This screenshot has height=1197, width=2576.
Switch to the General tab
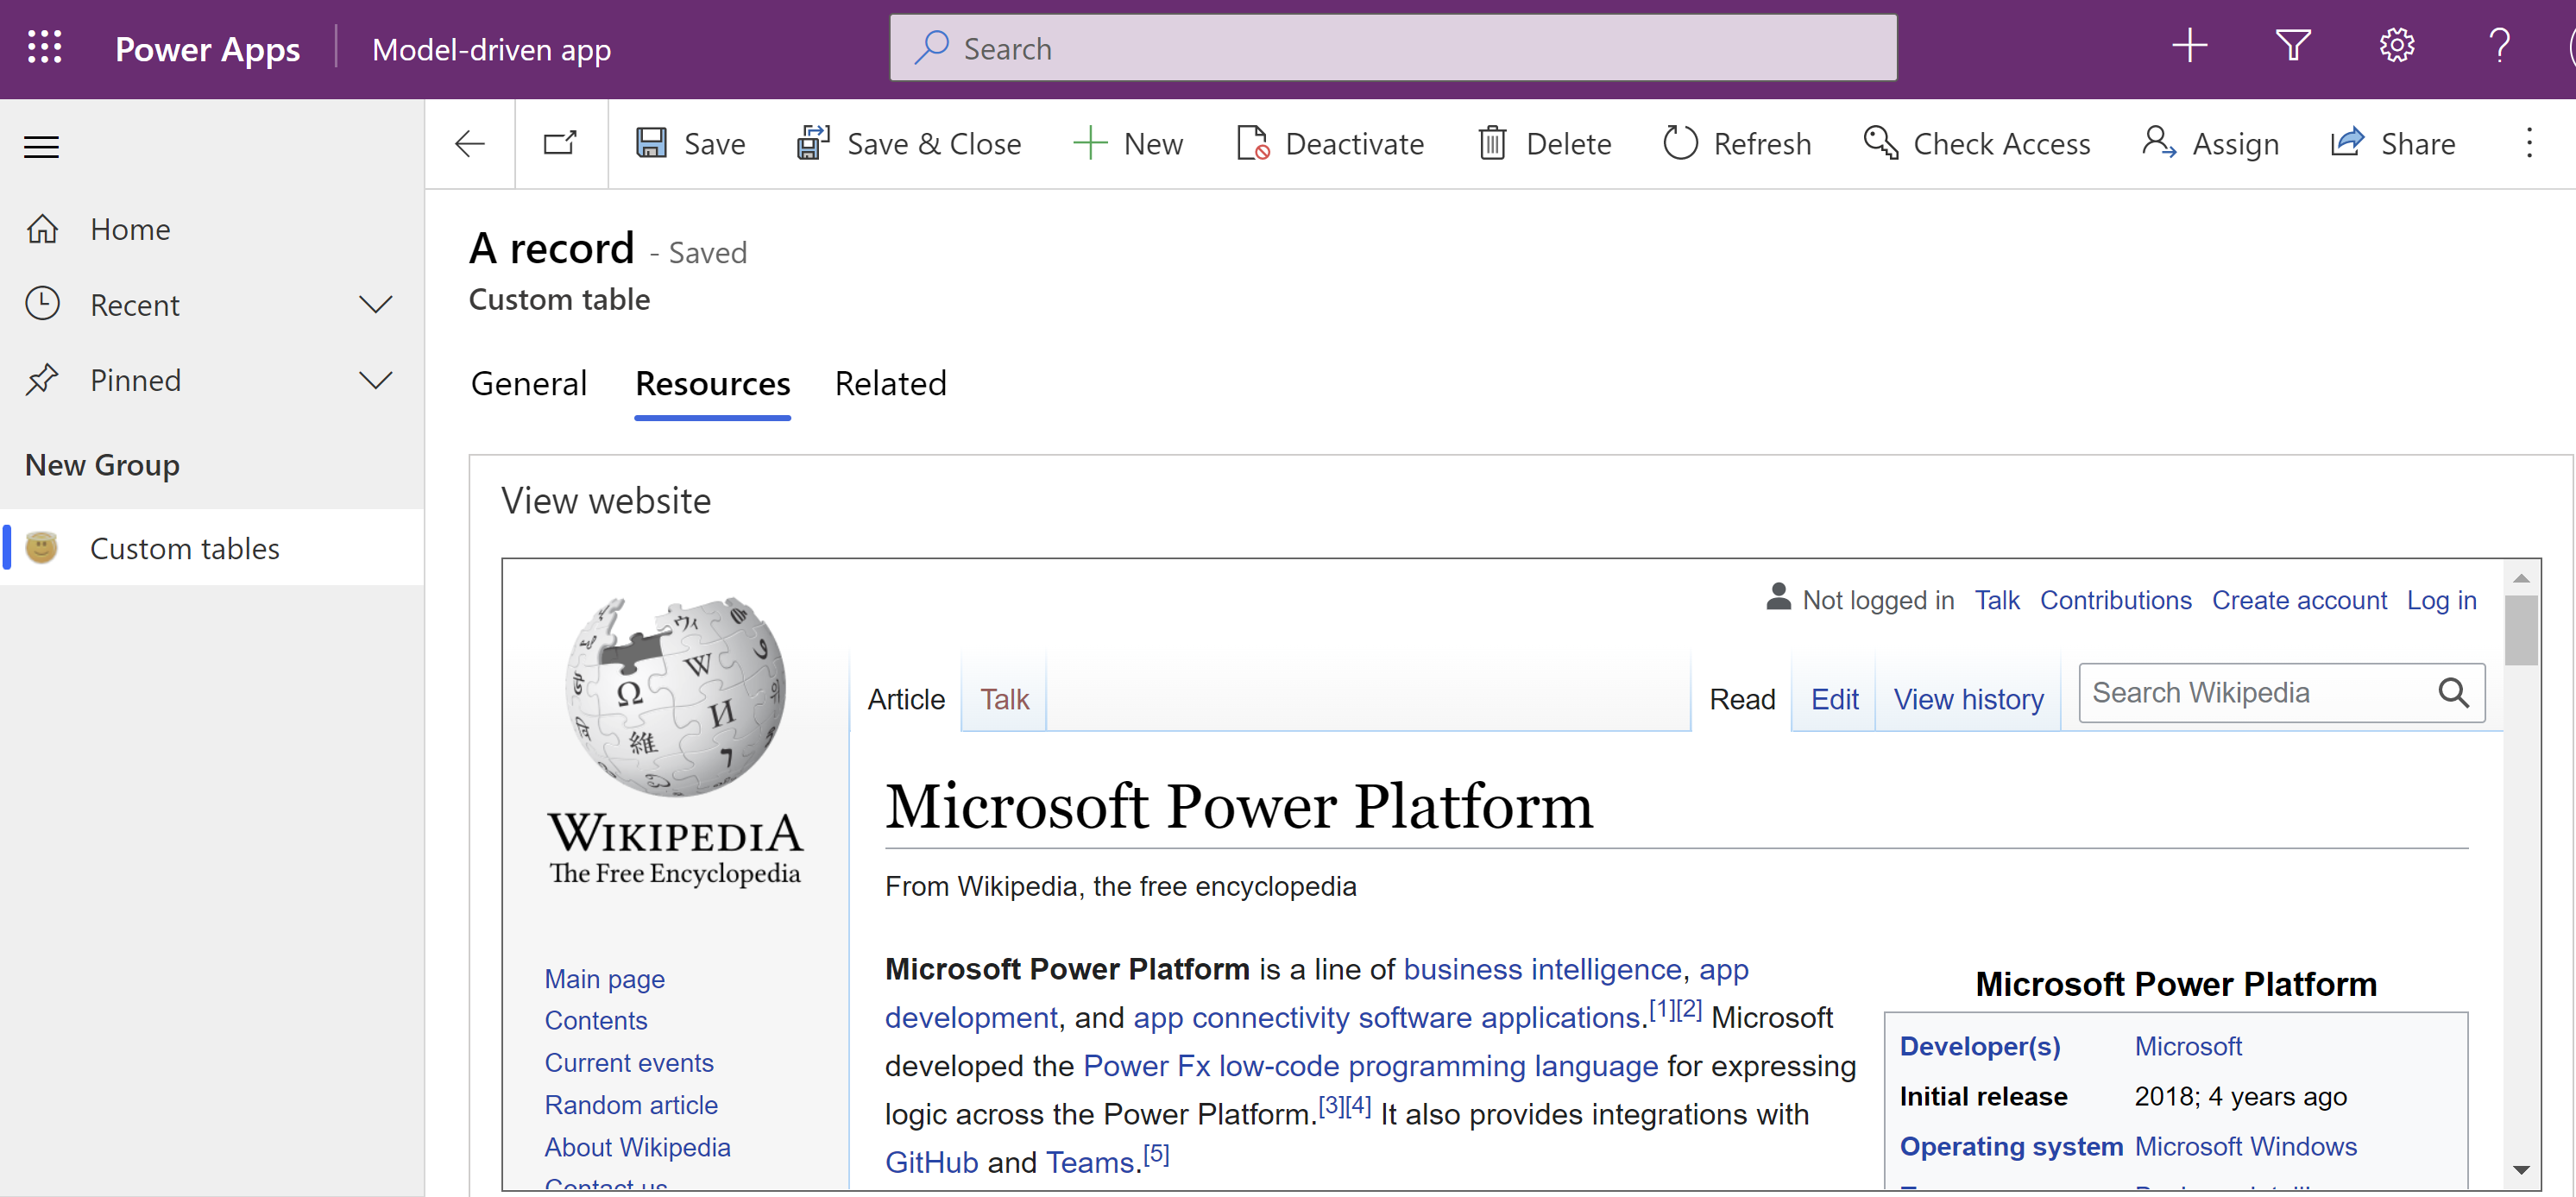[x=529, y=384]
